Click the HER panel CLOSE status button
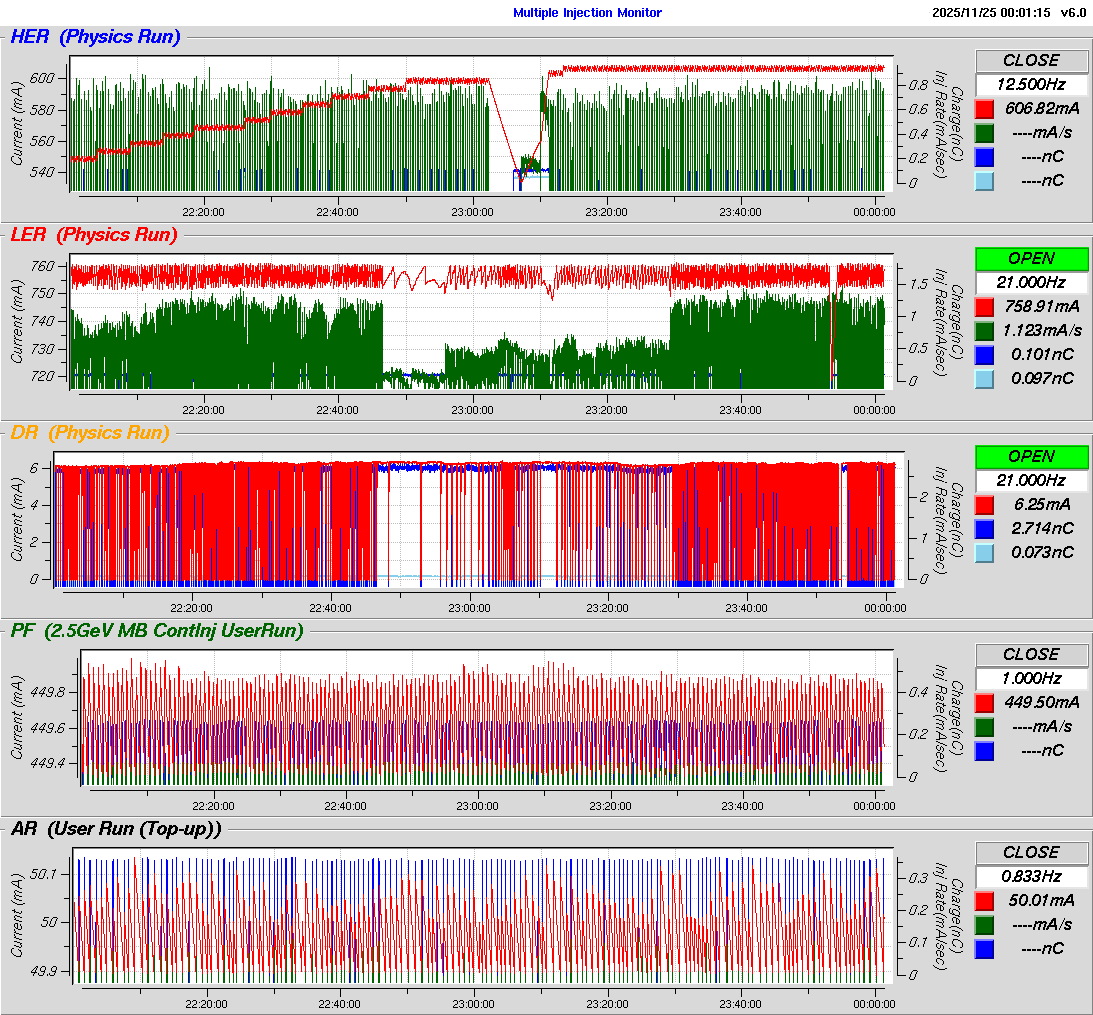This screenshot has height=1015, width=1093. [1031, 60]
